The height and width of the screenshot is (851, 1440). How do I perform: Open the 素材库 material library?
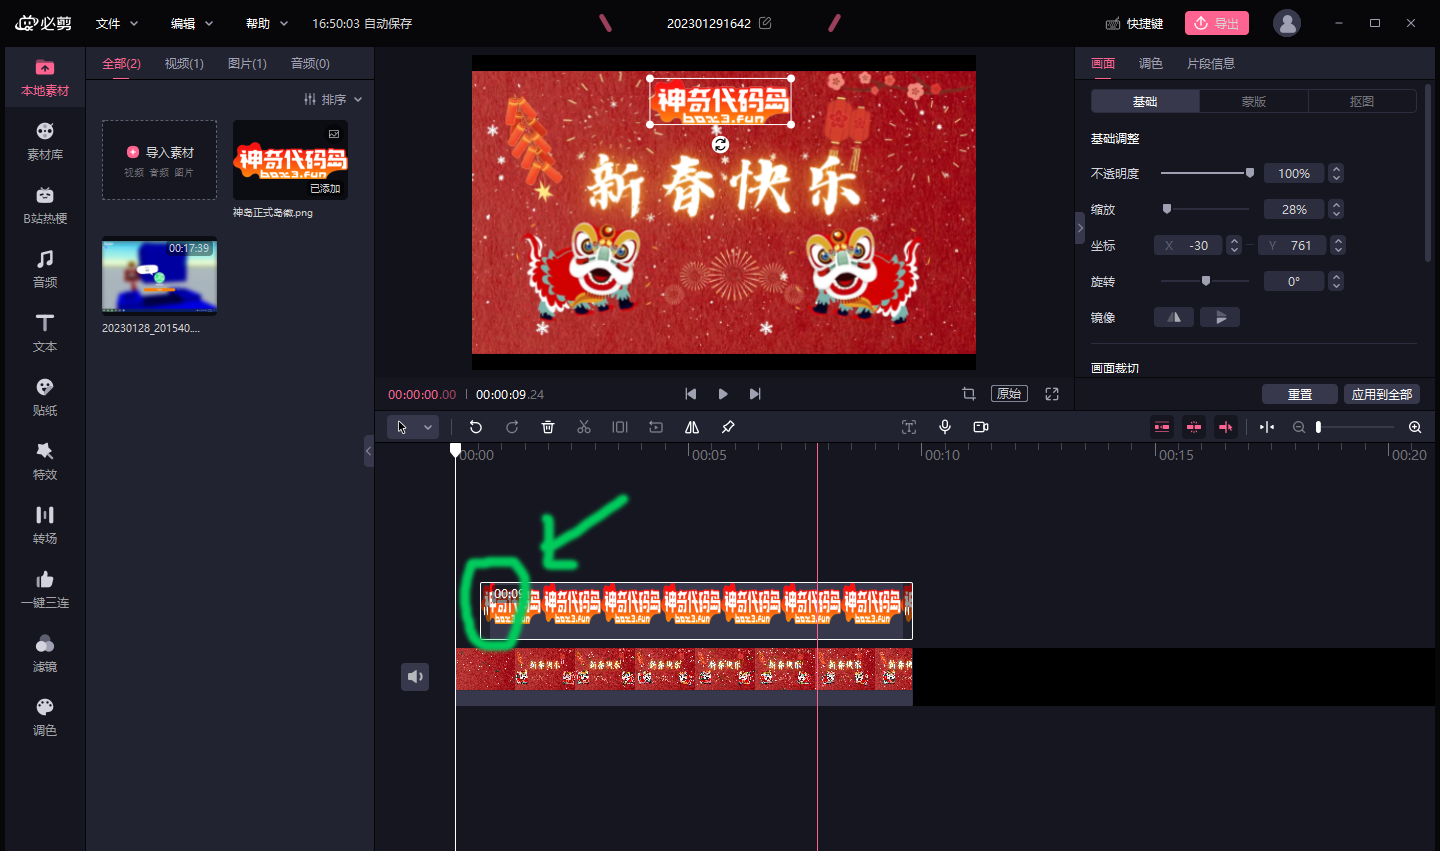pos(45,142)
